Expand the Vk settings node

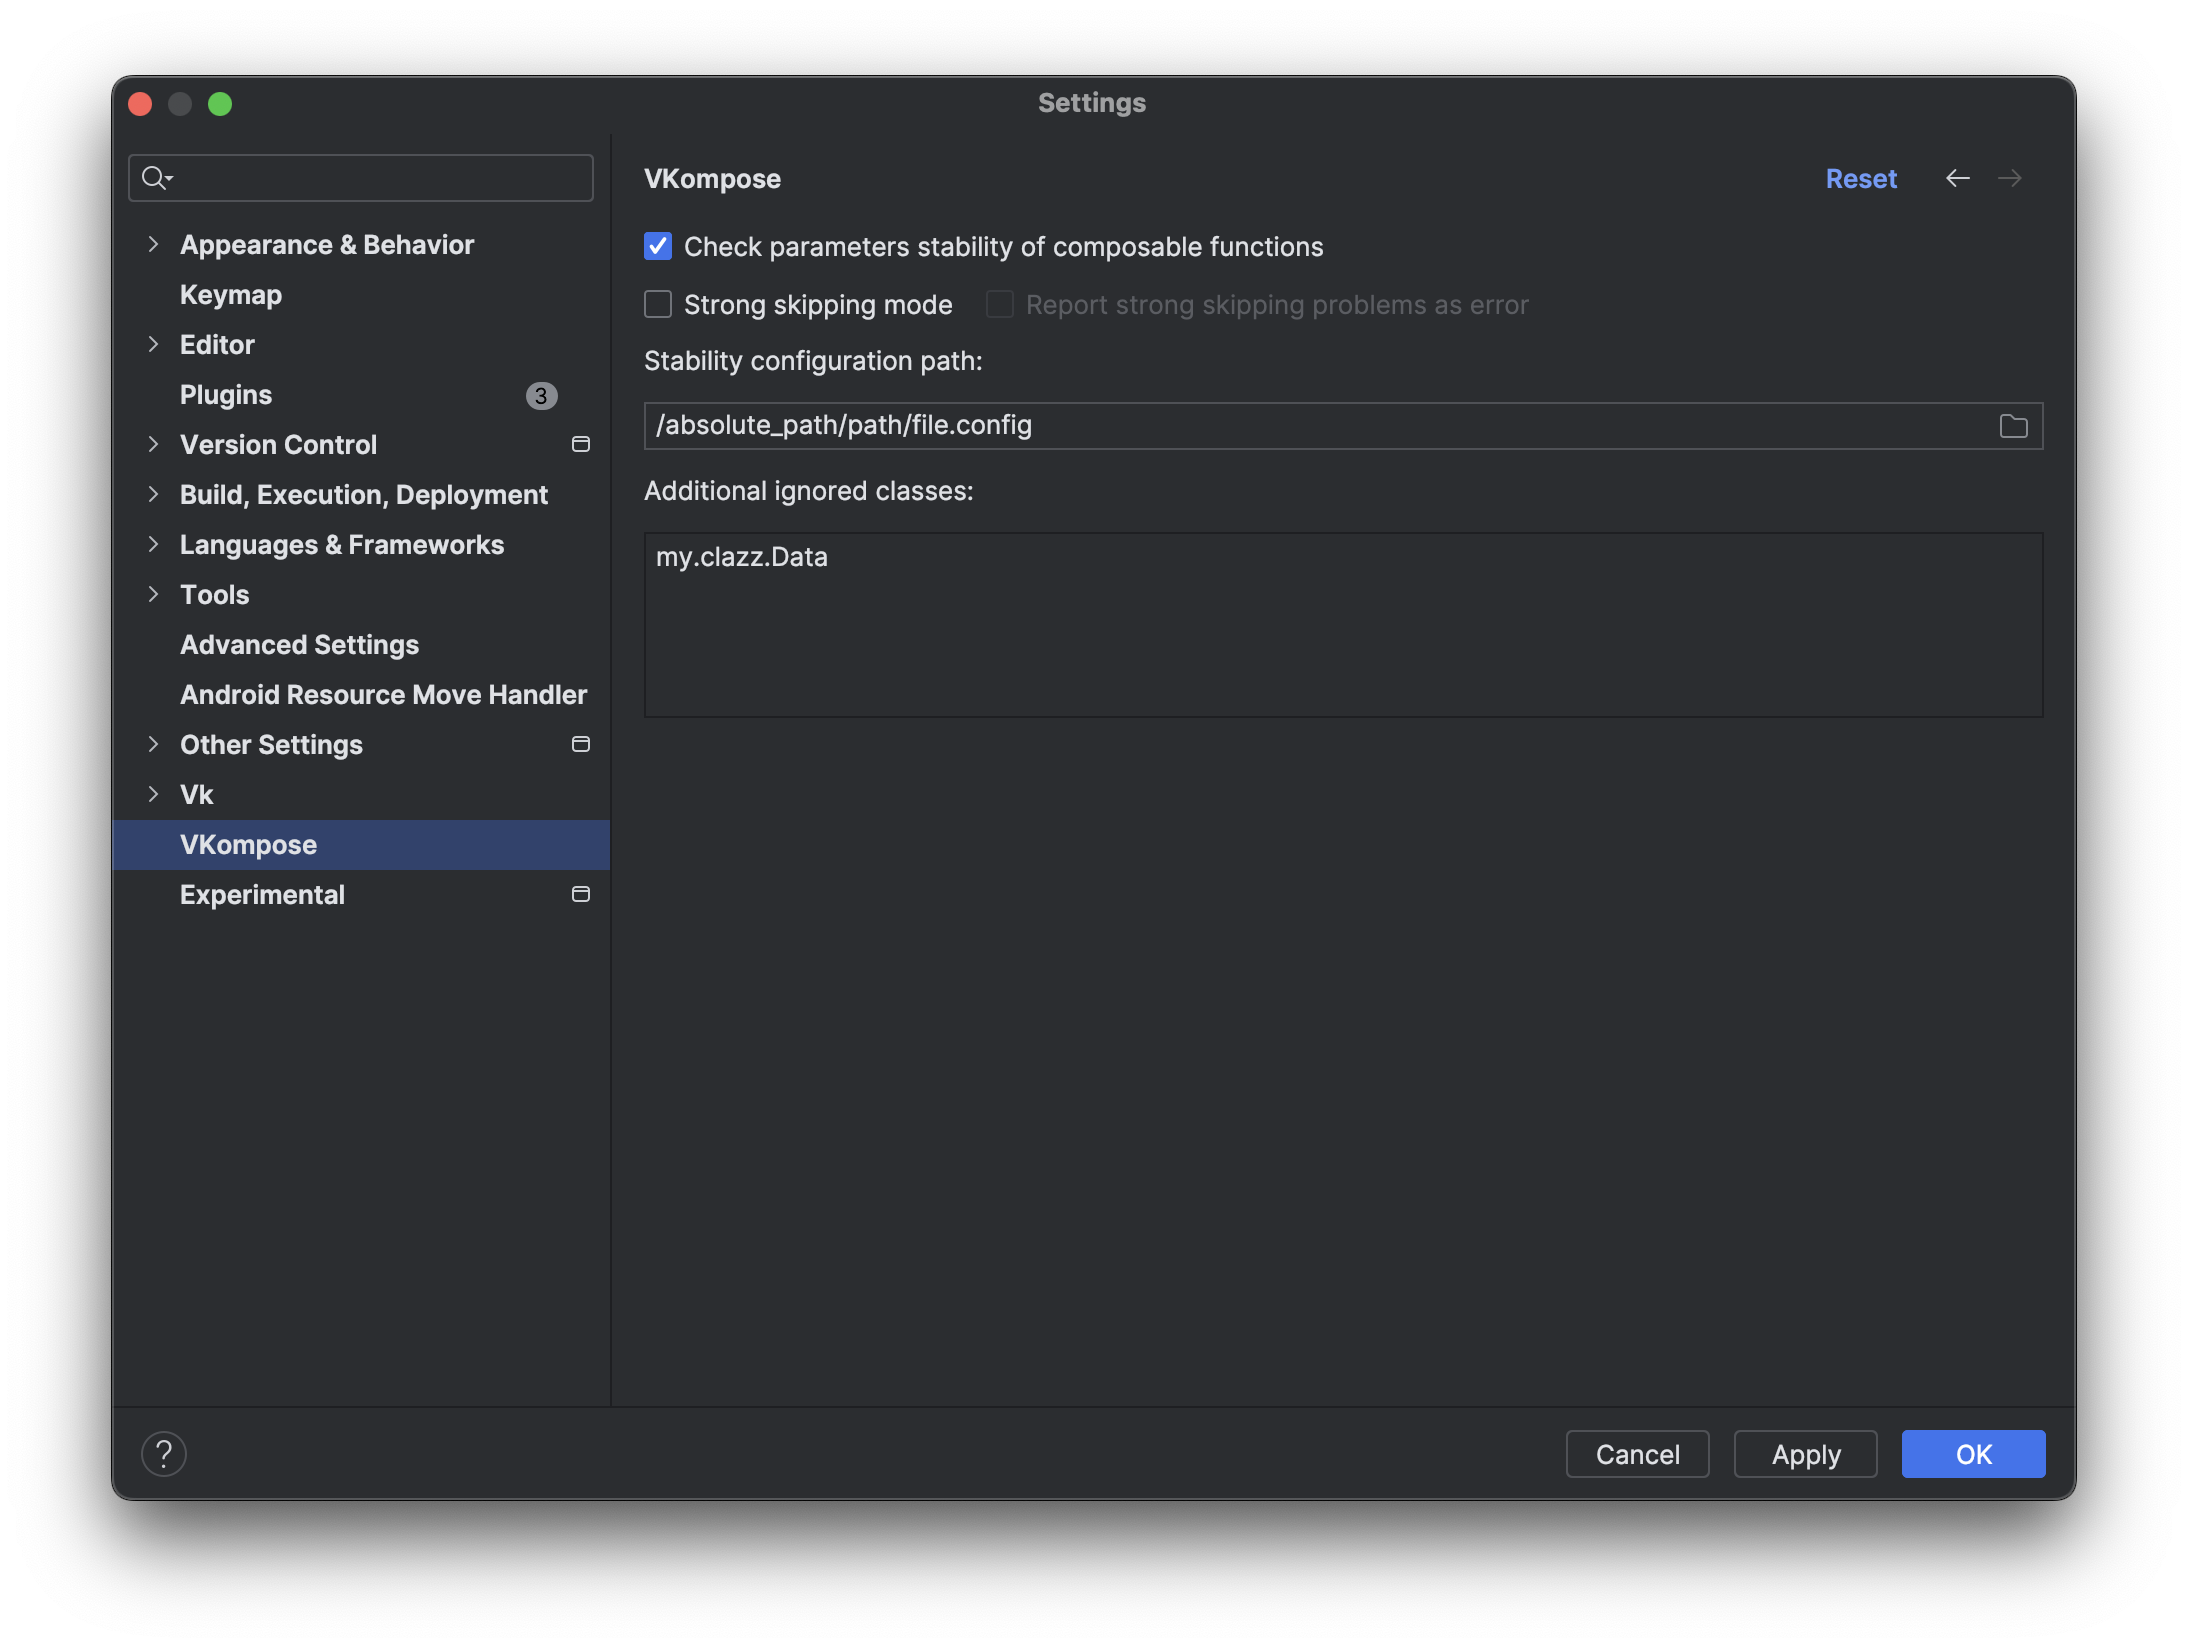153,794
